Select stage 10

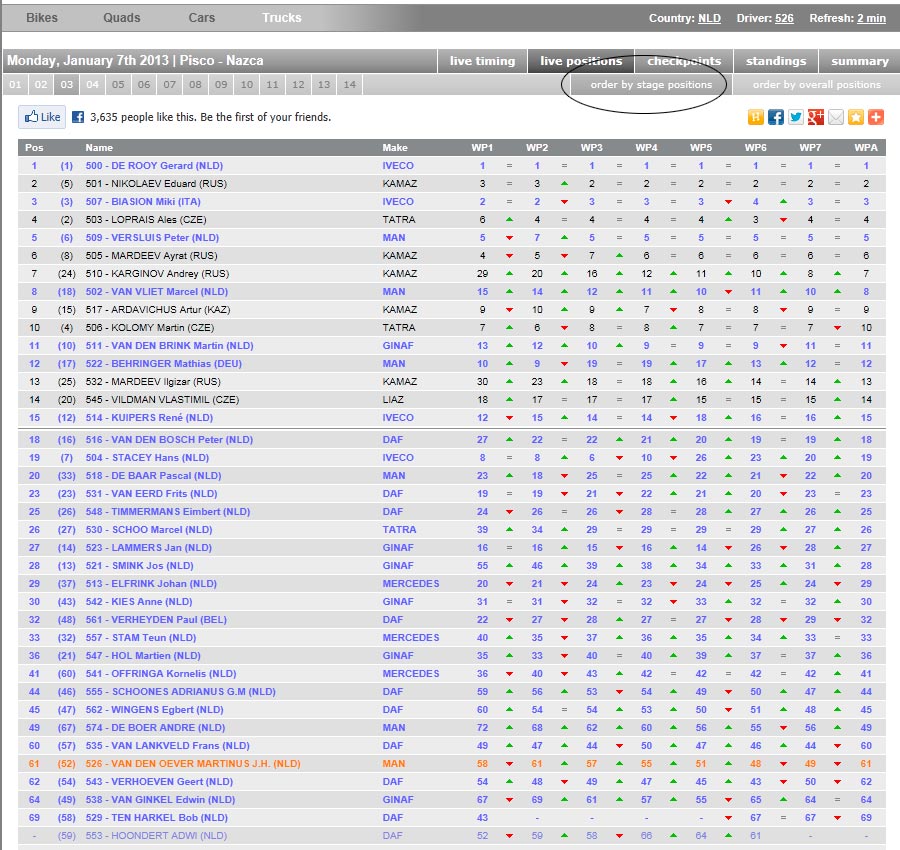tap(247, 84)
